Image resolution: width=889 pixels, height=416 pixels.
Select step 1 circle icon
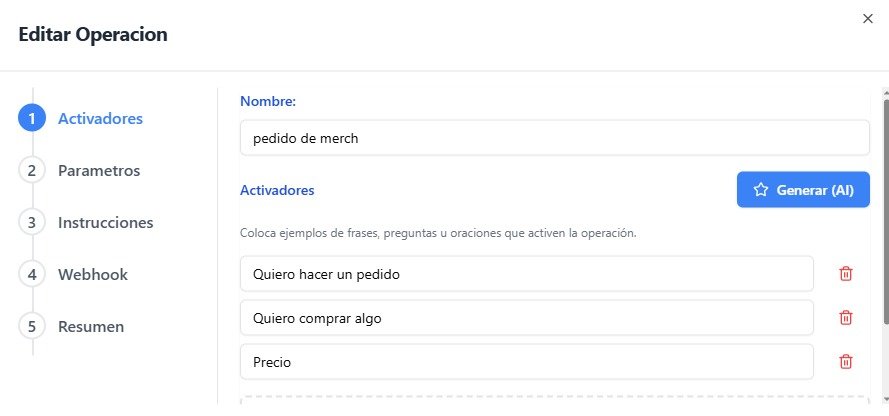coord(32,118)
